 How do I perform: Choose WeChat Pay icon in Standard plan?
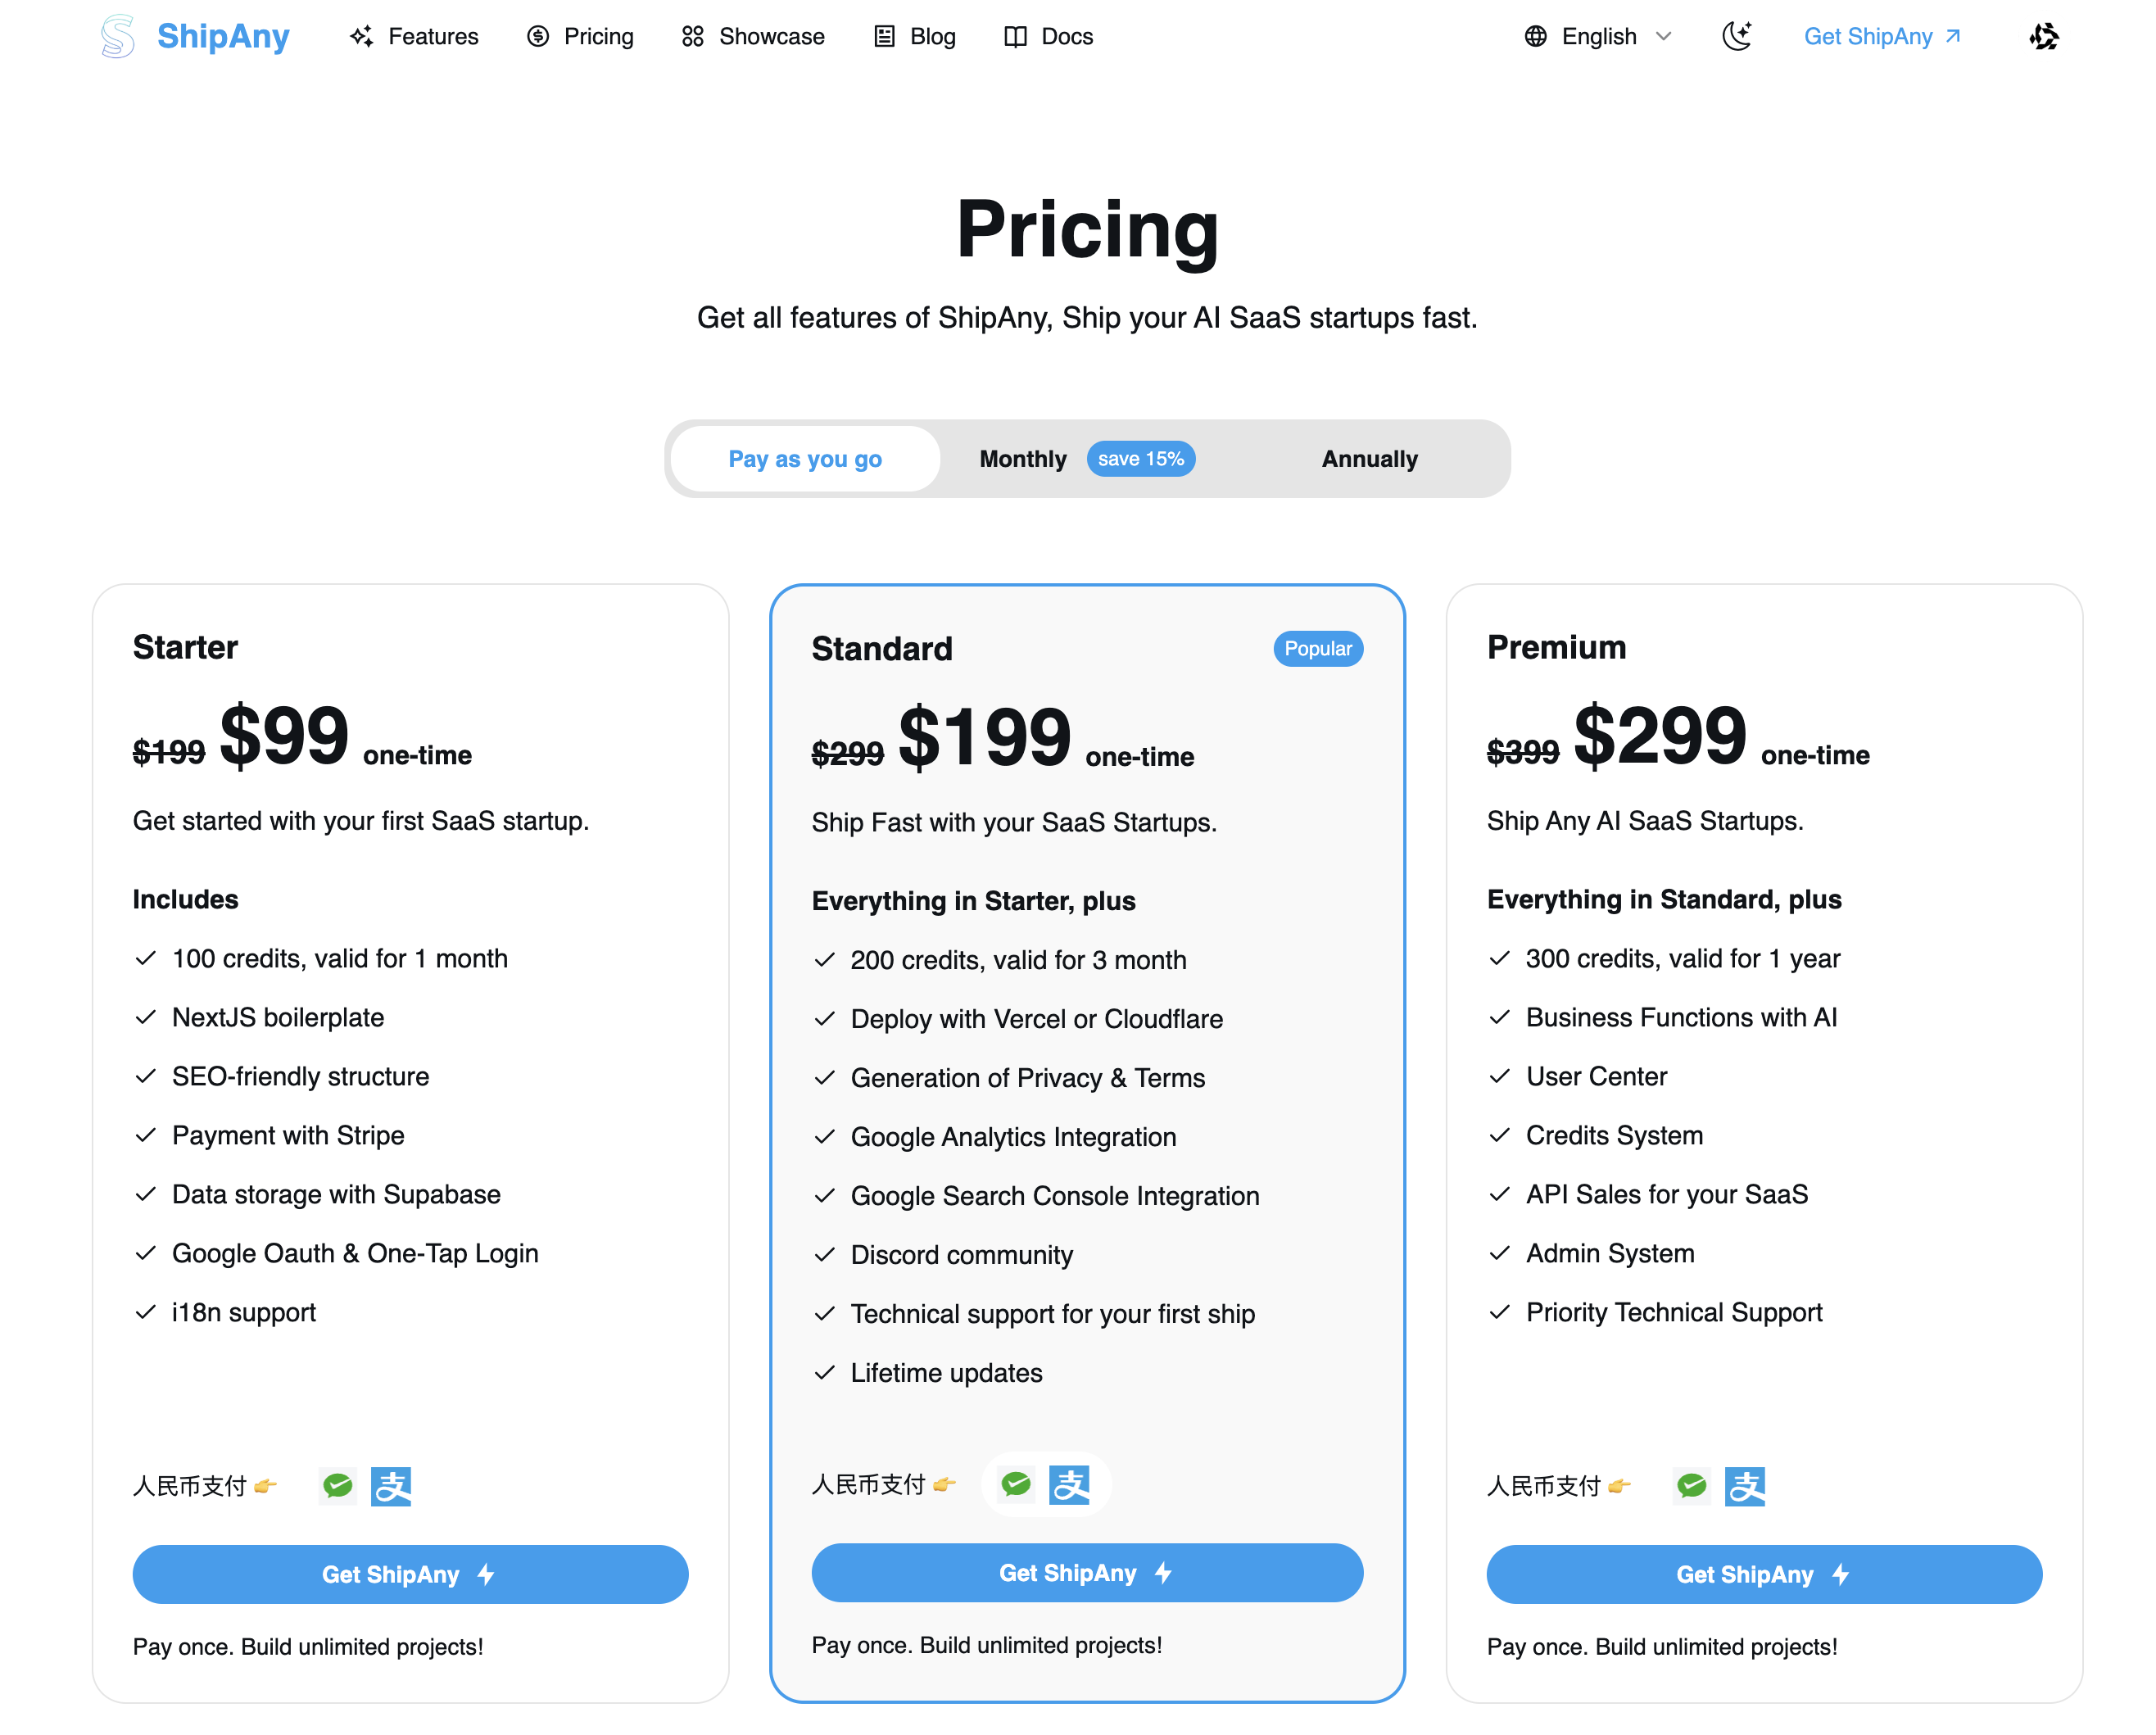[x=1016, y=1484]
